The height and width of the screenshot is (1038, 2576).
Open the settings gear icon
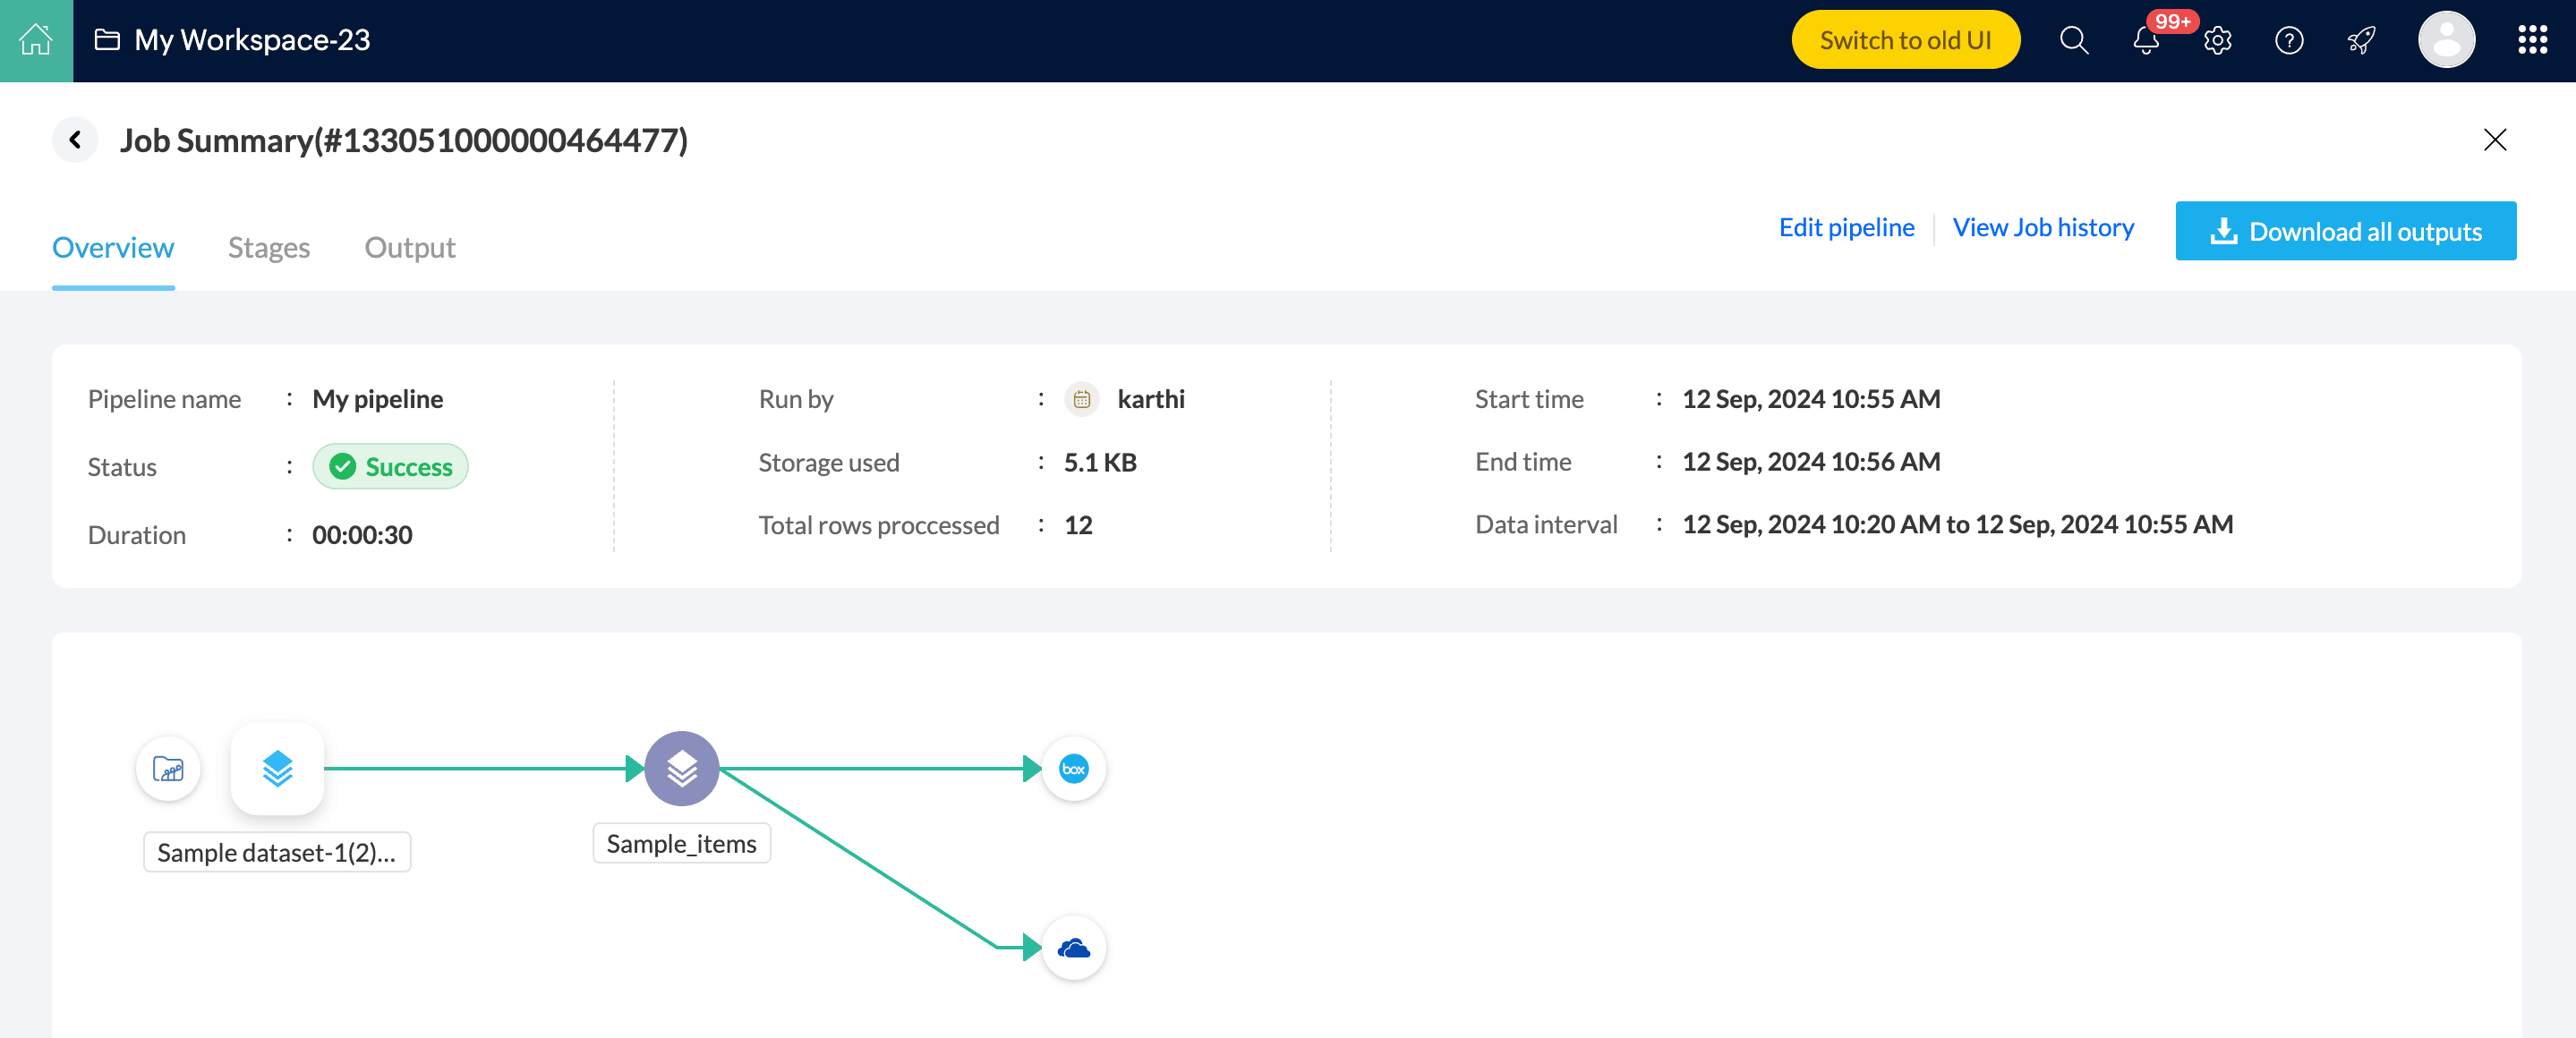click(x=2217, y=40)
